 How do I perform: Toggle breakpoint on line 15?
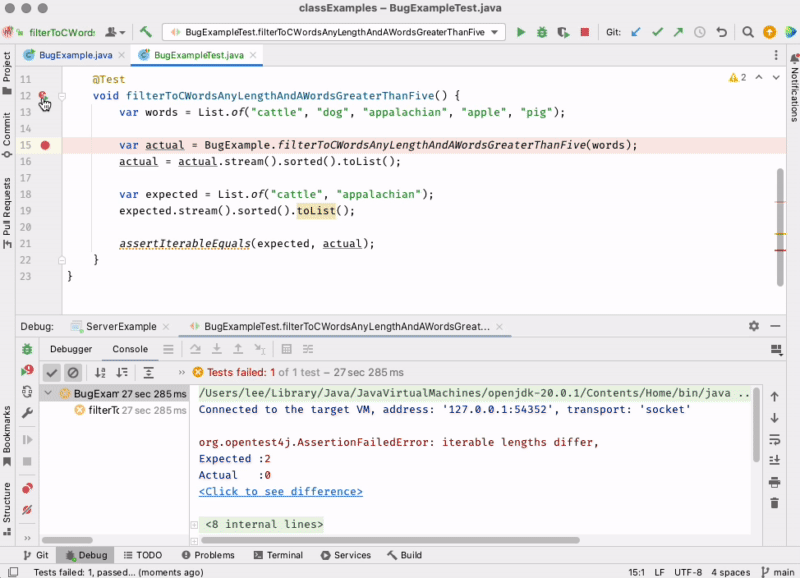(45, 145)
